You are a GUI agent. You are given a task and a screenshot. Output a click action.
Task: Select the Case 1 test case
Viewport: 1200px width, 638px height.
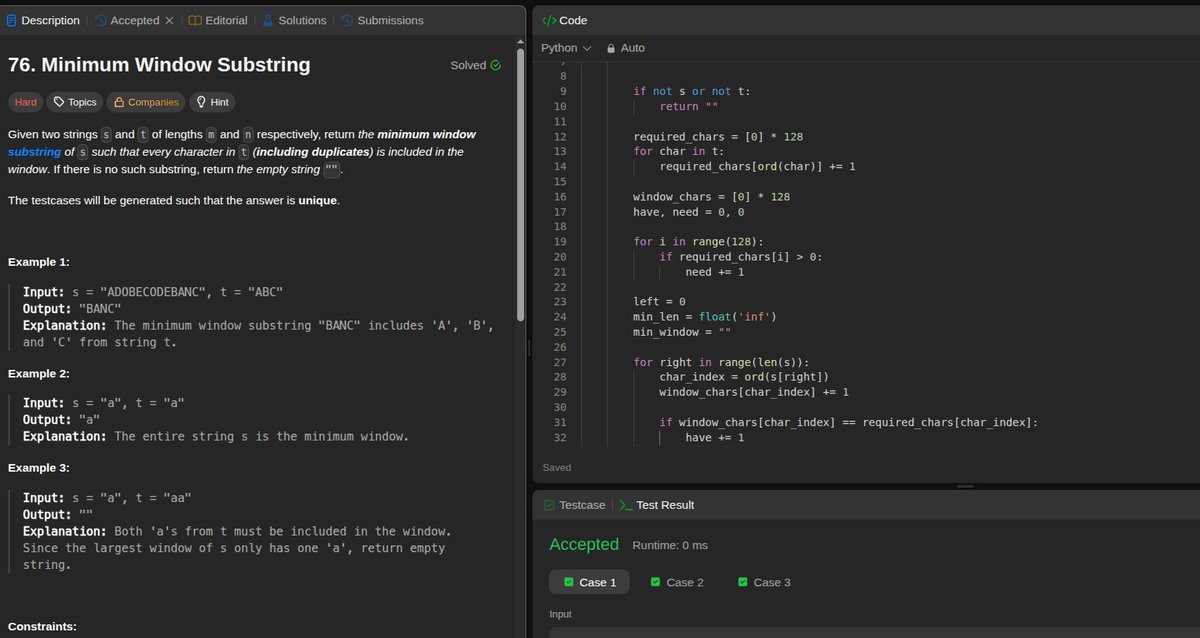(590, 582)
